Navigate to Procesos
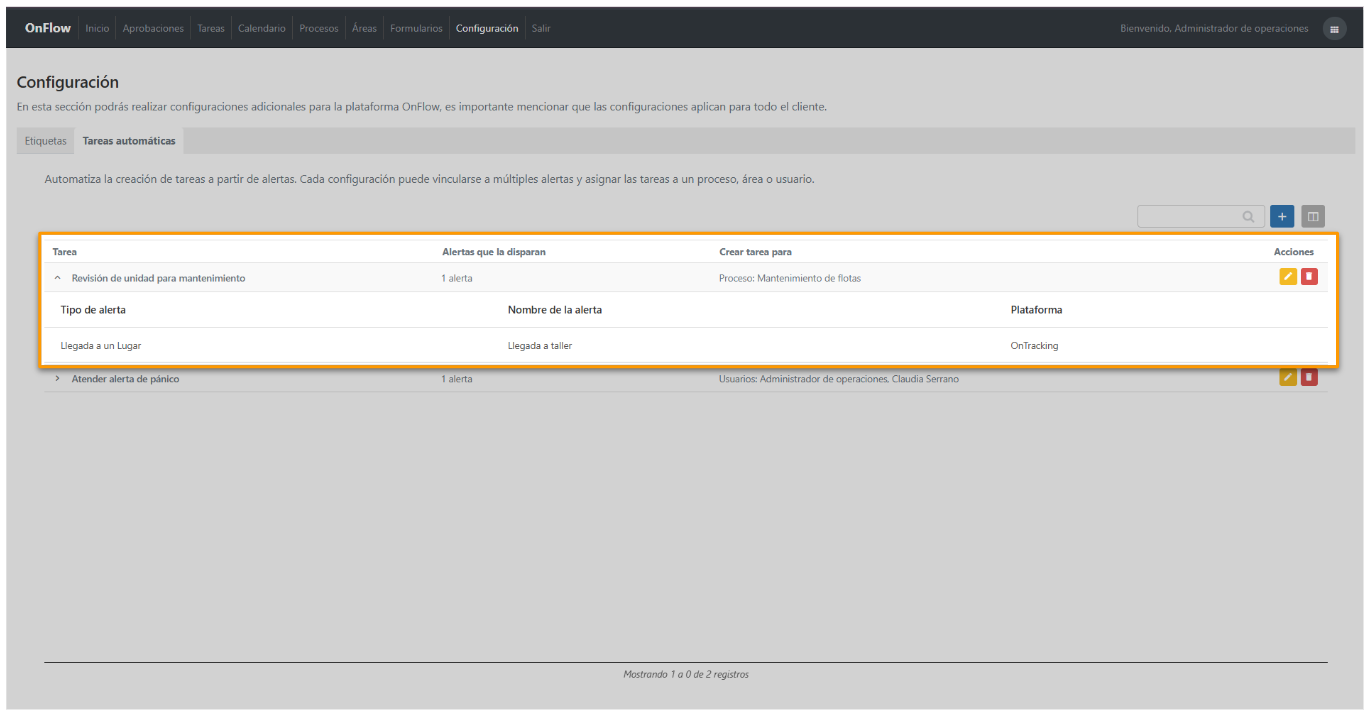This screenshot has width=1372, height=719. [319, 28]
